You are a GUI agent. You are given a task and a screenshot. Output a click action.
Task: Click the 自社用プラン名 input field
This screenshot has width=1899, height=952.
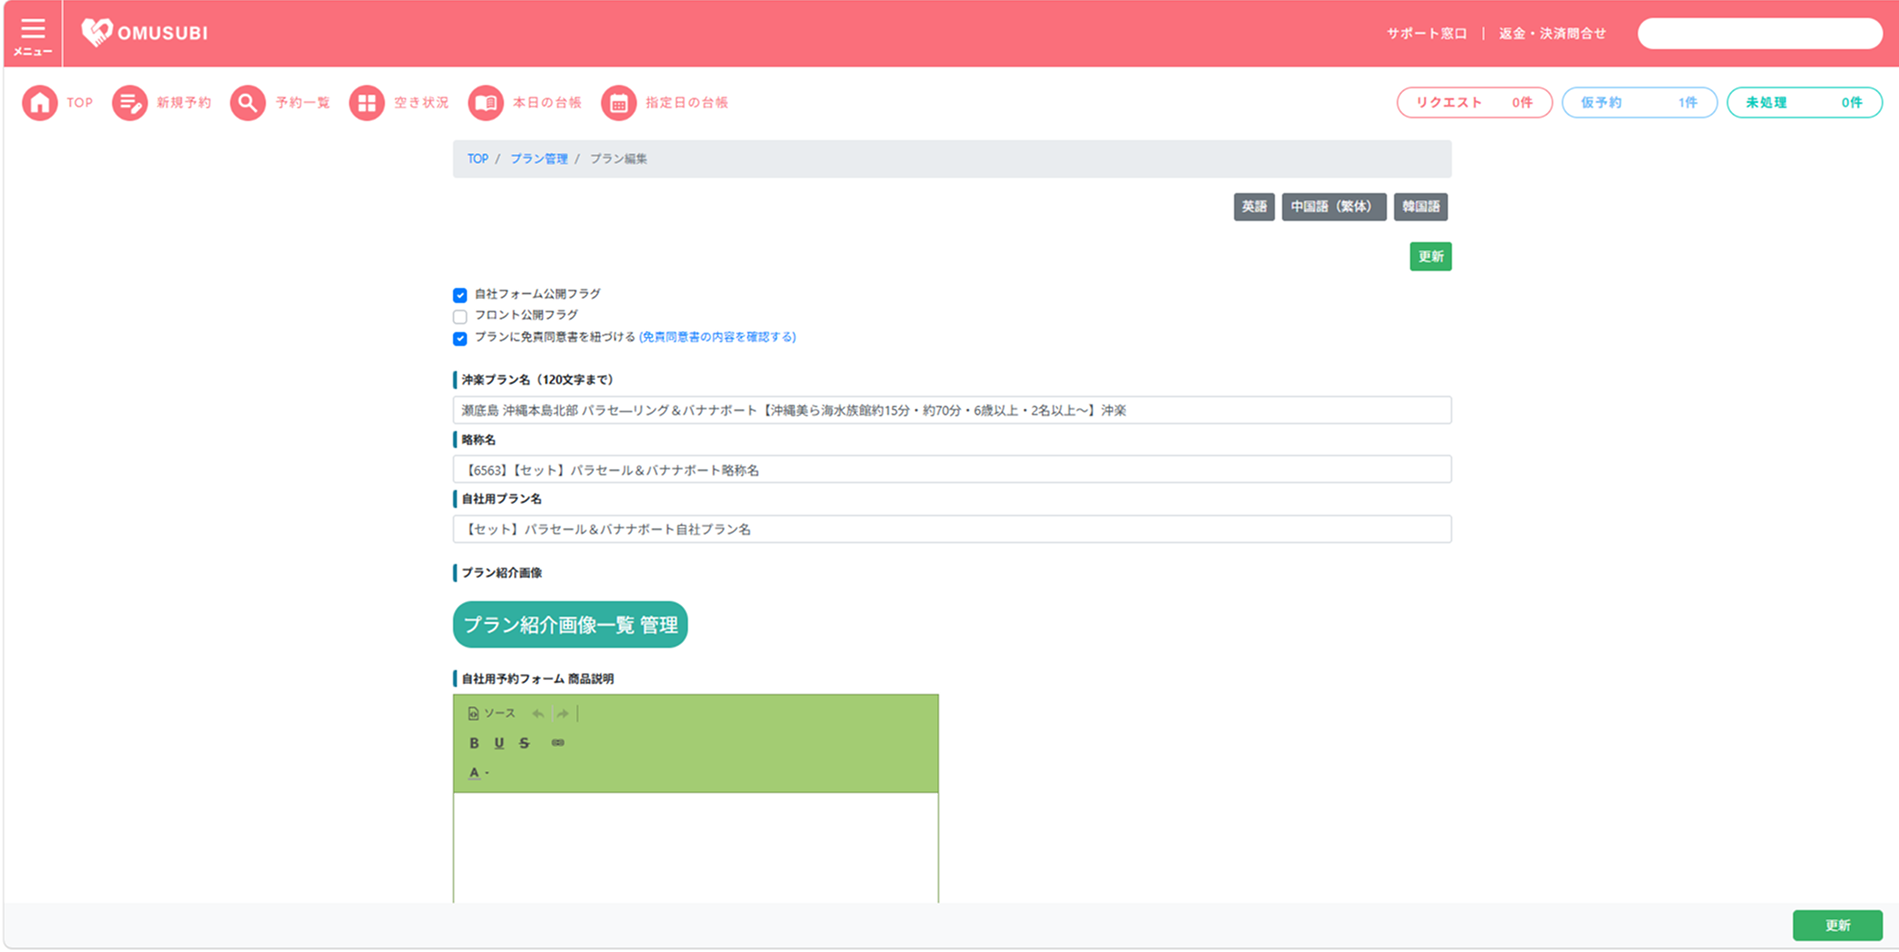tap(952, 529)
